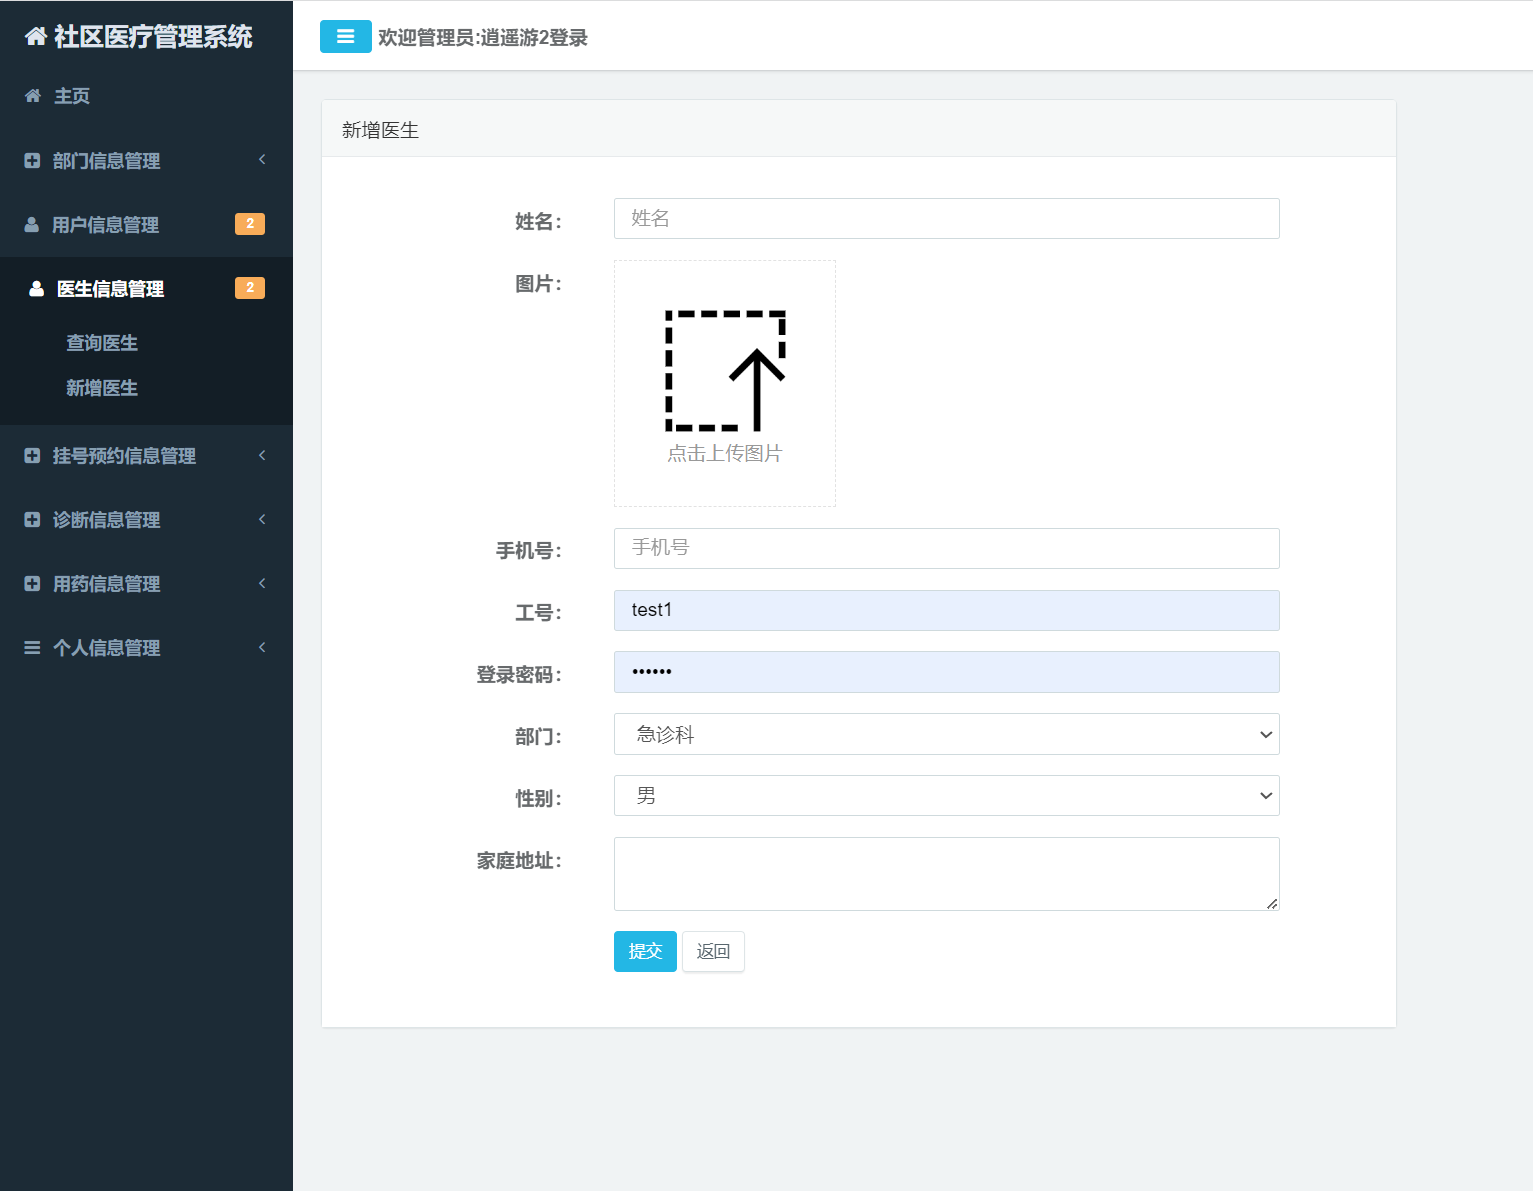Click the plus icon beside 诊断信息管理

(32, 519)
